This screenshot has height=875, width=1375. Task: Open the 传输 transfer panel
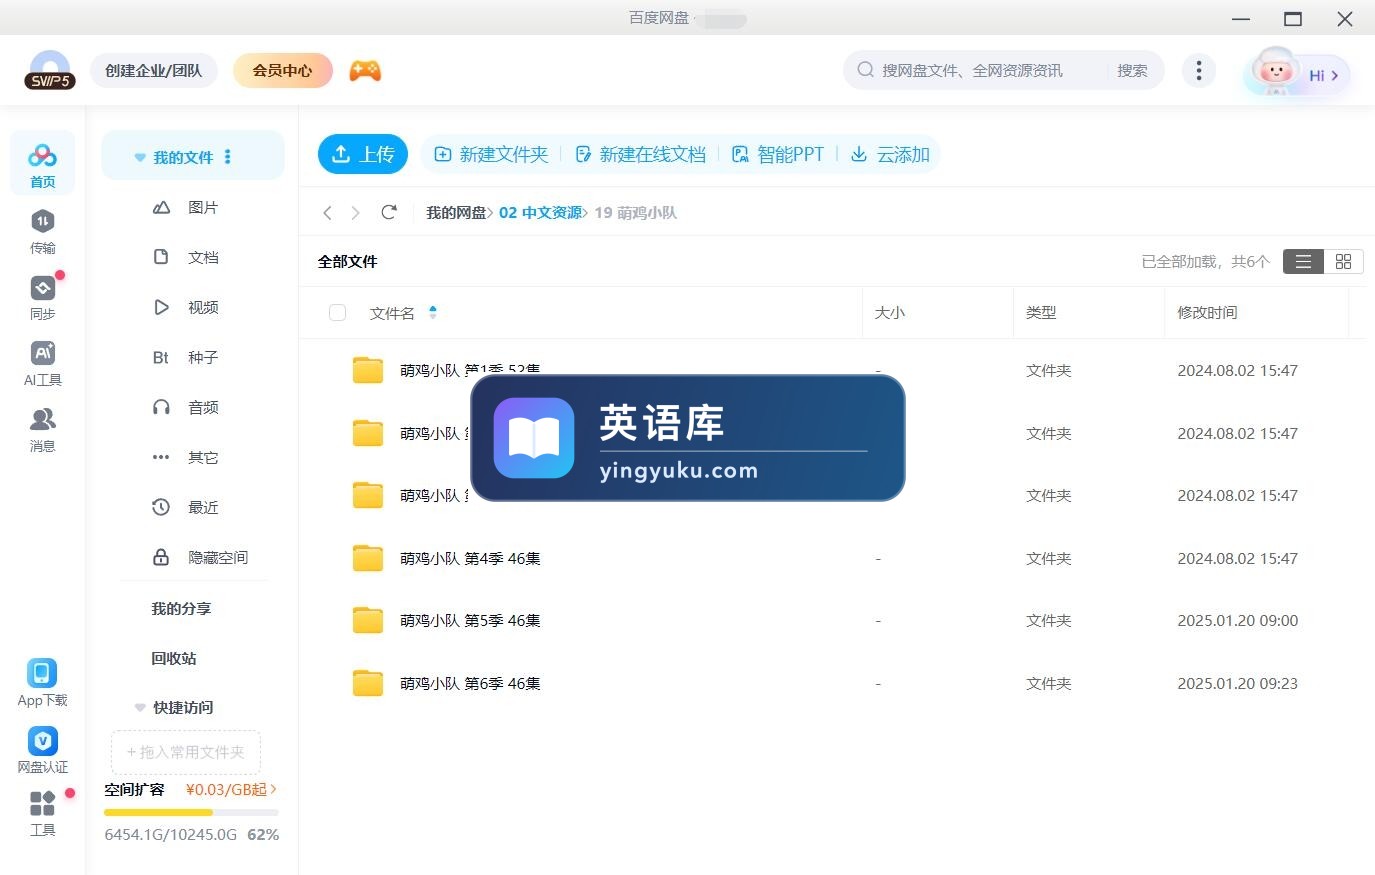pos(42,232)
